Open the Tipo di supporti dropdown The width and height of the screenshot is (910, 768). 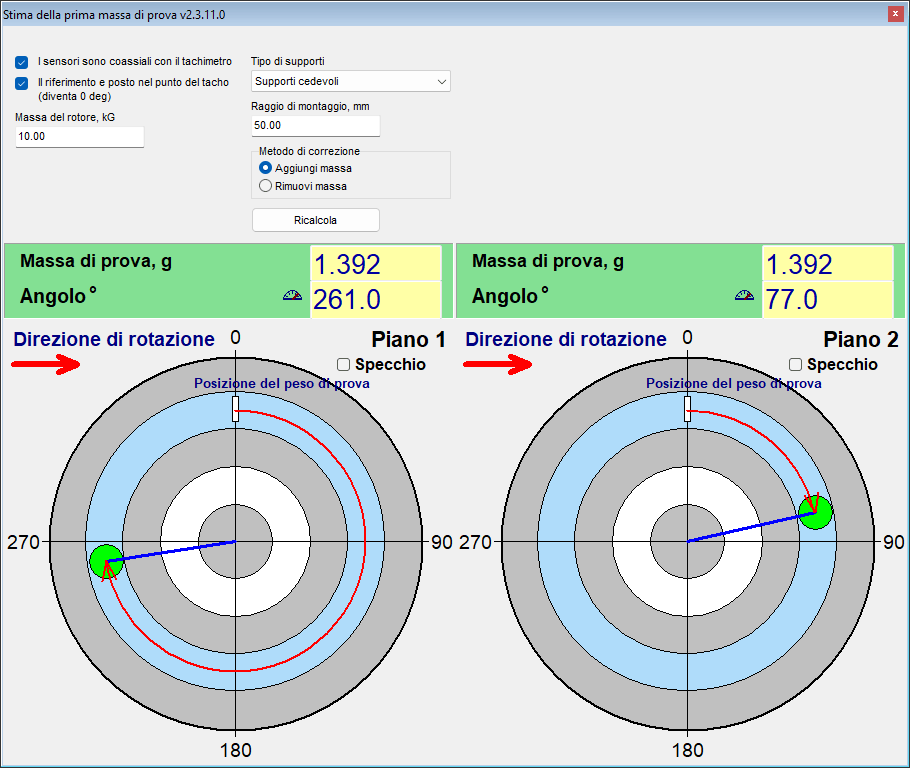[351, 81]
